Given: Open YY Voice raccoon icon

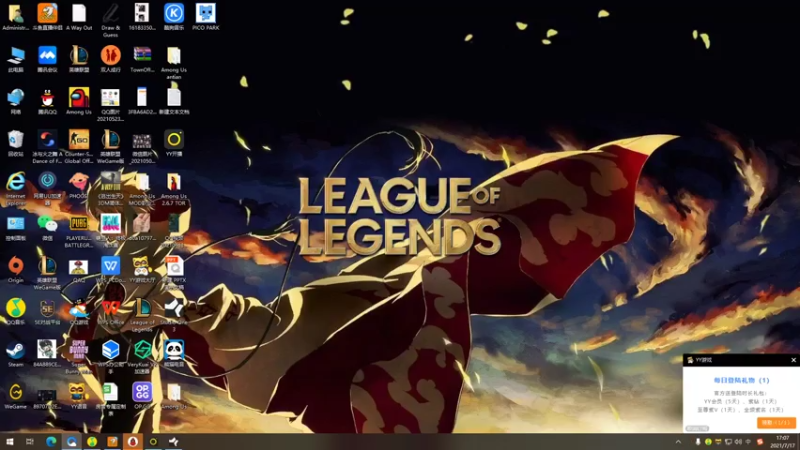Looking at the screenshot, I should (x=79, y=392).
